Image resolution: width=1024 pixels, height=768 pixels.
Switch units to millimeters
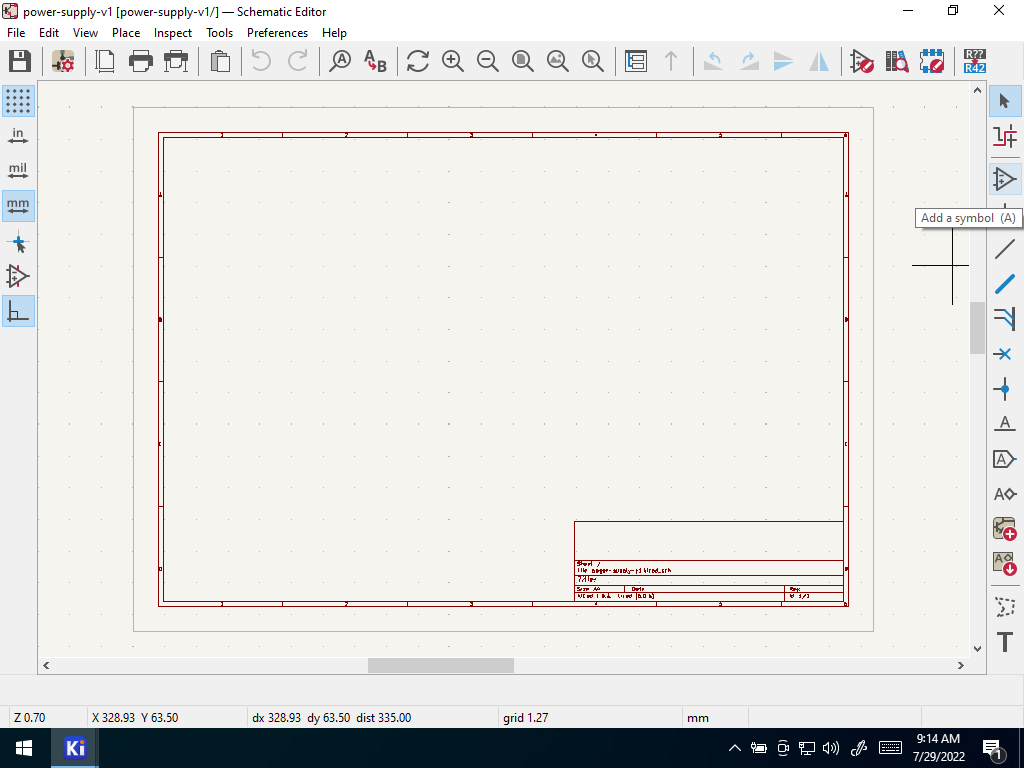tap(18, 206)
